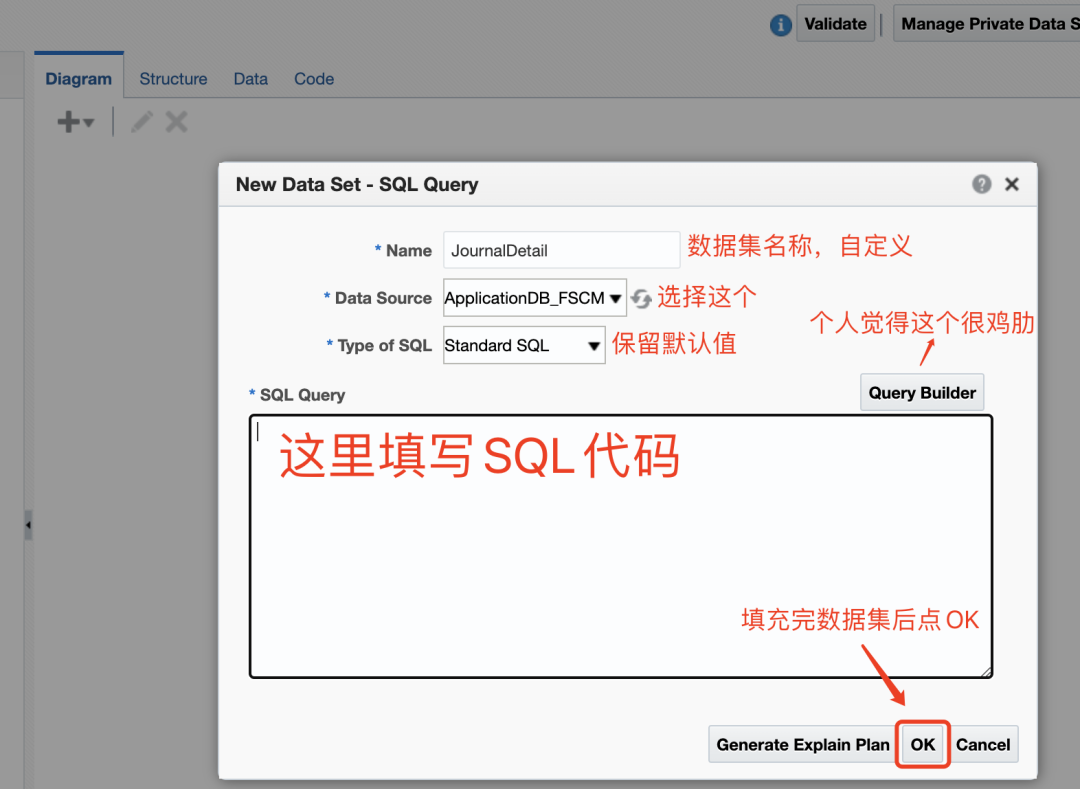
Task: Click the pencil edit data set icon
Action: tap(142, 122)
